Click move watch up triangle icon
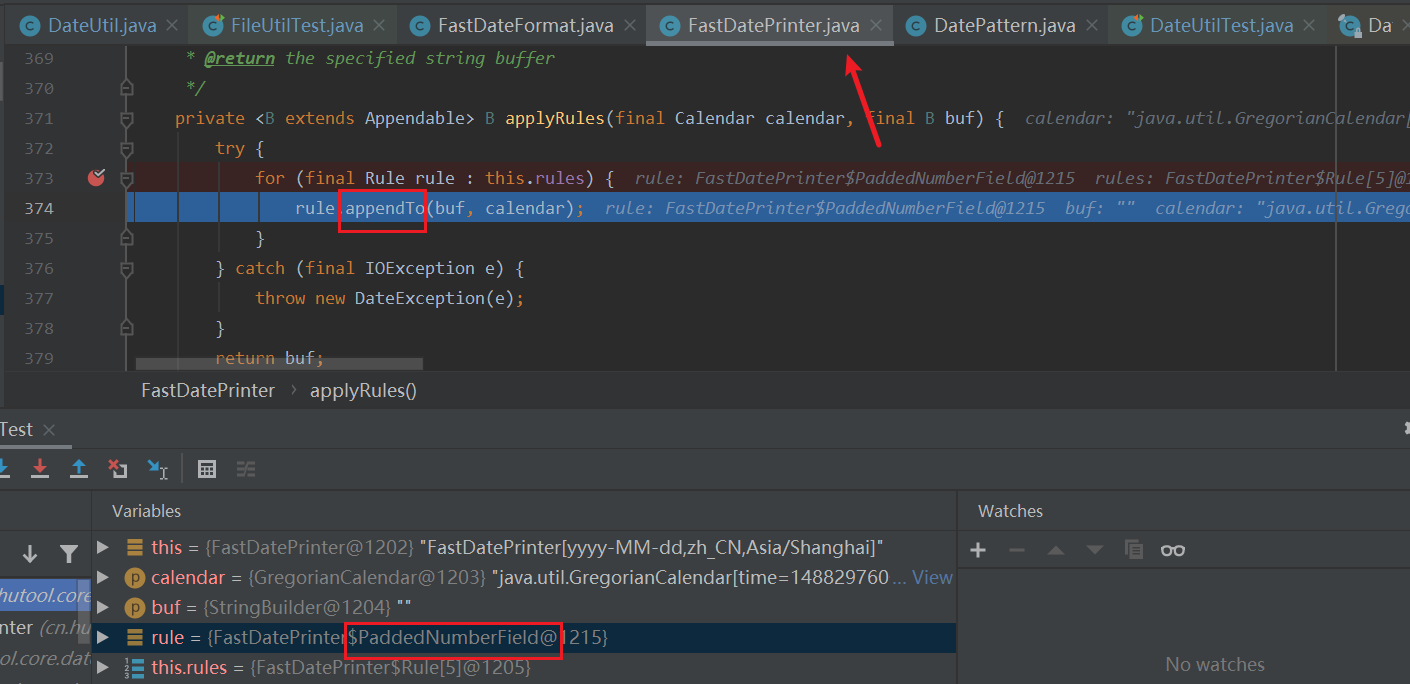1410x684 pixels. pos(1056,550)
